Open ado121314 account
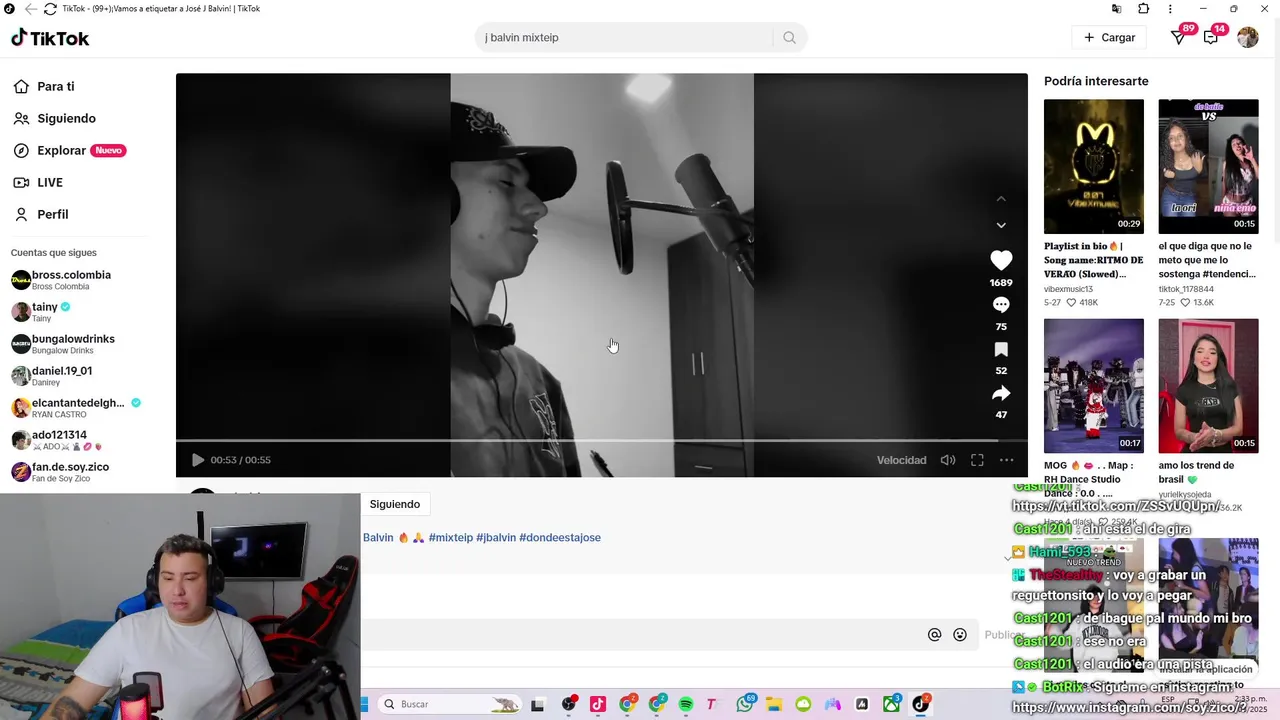The width and height of the screenshot is (1280, 720). 59,440
